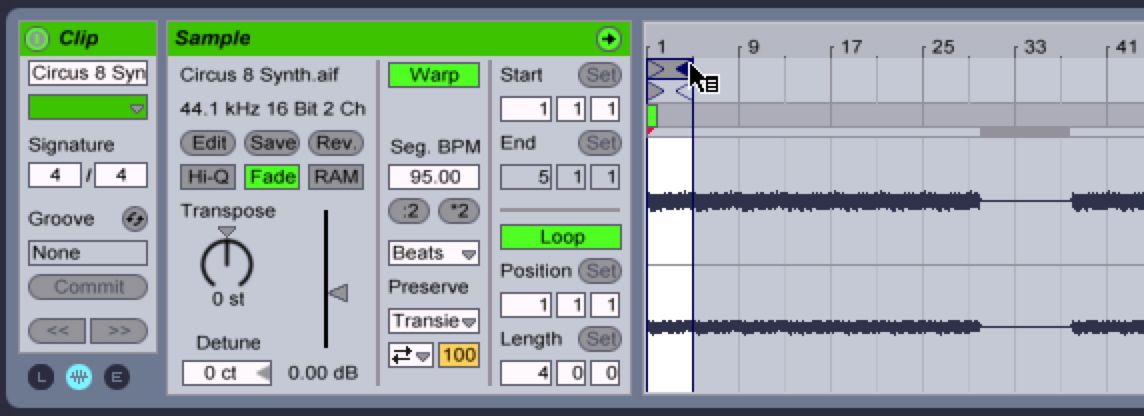The image size is (1144, 416).
Task: Click the clip name field Circus 8 Syn
Action: pos(88,73)
